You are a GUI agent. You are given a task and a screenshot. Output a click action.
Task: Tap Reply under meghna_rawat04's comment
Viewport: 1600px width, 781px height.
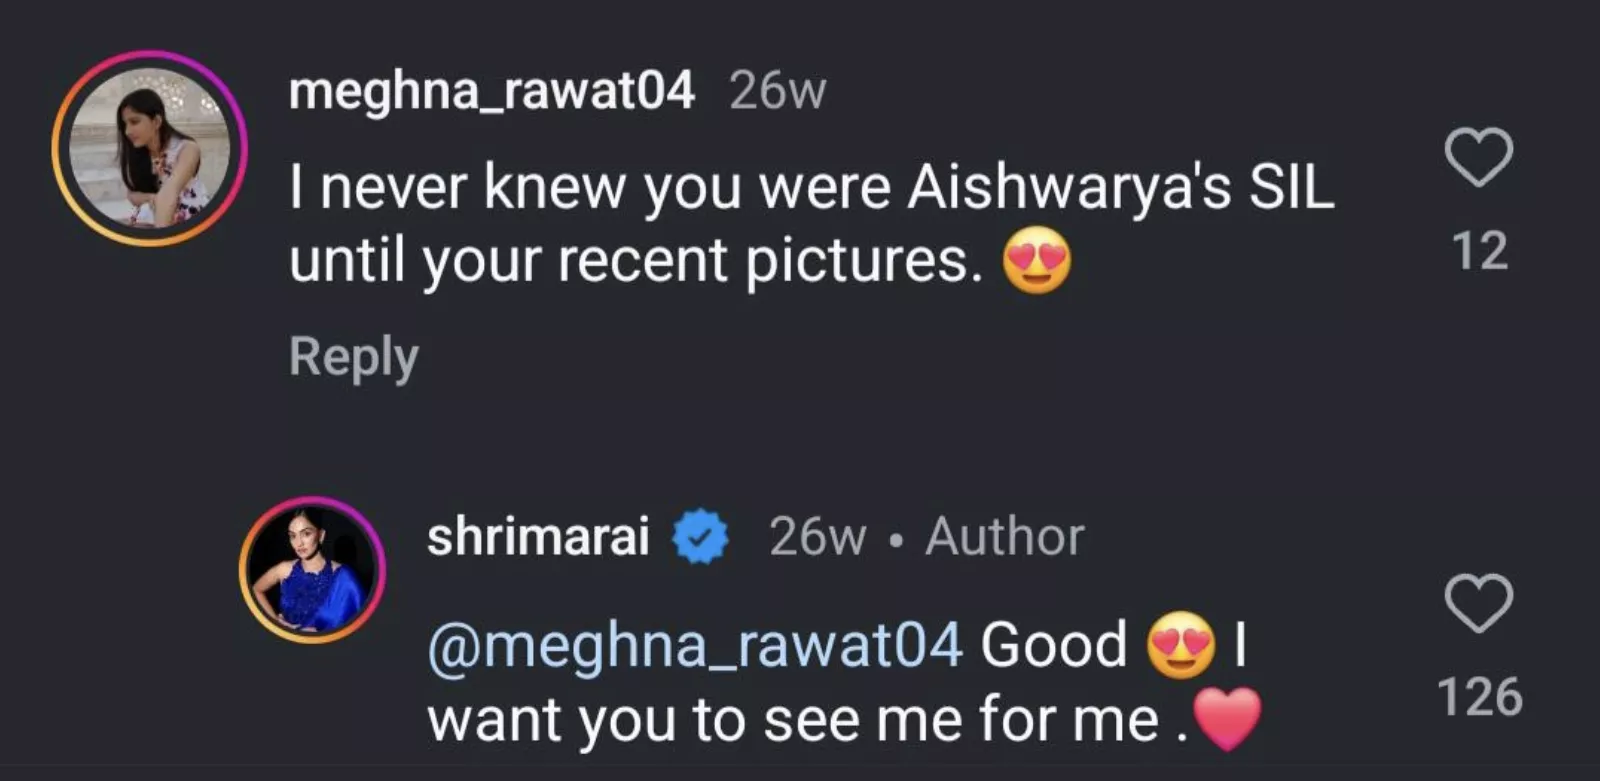click(353, 357)
